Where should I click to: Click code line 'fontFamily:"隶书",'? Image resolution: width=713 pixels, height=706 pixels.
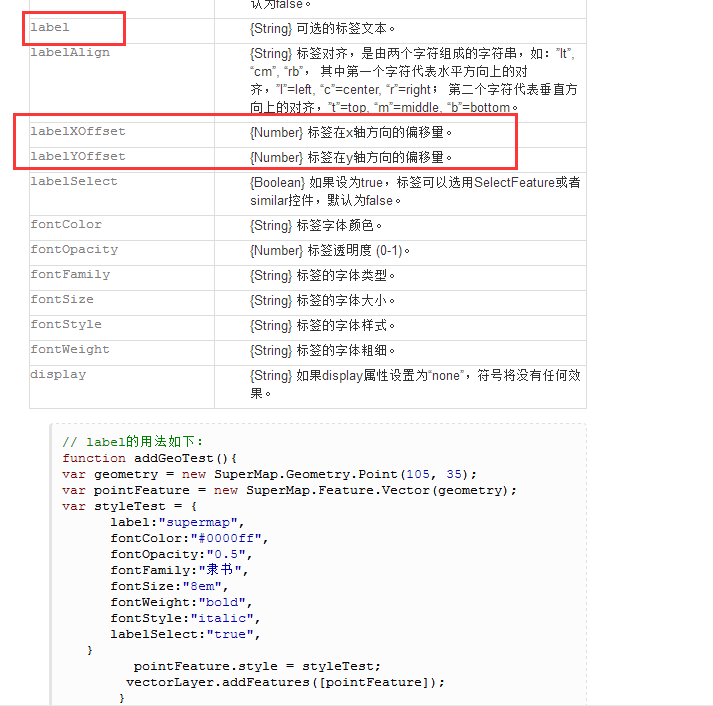179,570
